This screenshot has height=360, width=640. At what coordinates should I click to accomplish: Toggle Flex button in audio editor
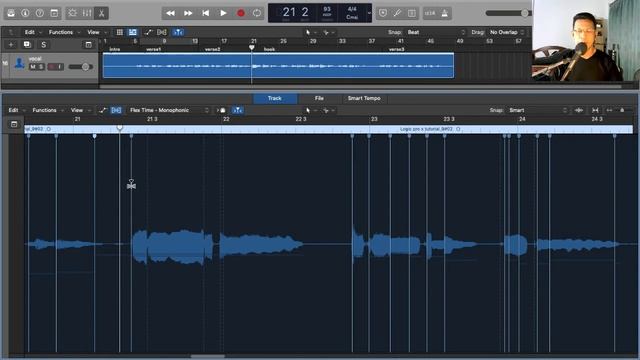click(116, 110)
